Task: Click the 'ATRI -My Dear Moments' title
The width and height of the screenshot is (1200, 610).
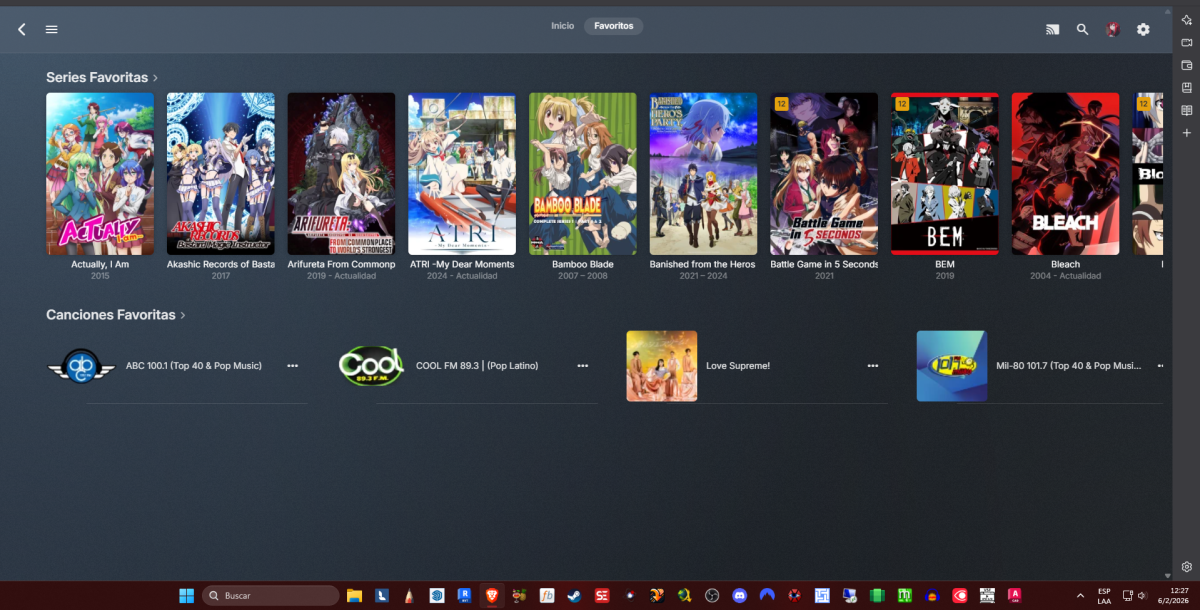Action: 462,265
